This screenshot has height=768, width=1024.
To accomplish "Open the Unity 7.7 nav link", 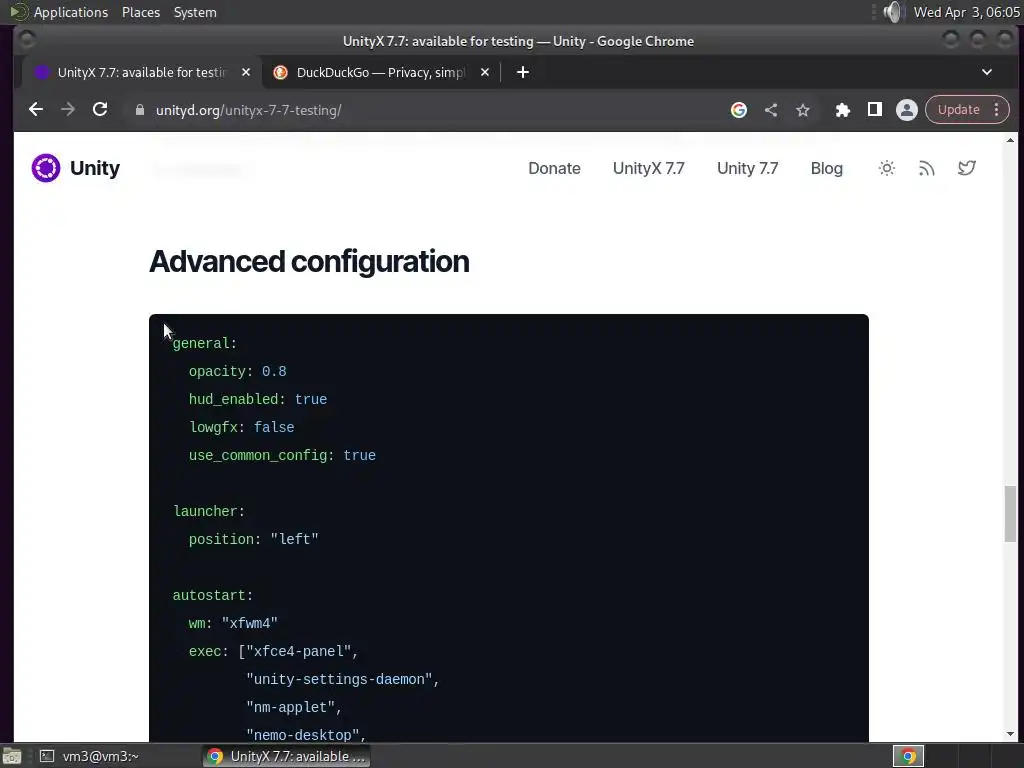I will (747, 168).
